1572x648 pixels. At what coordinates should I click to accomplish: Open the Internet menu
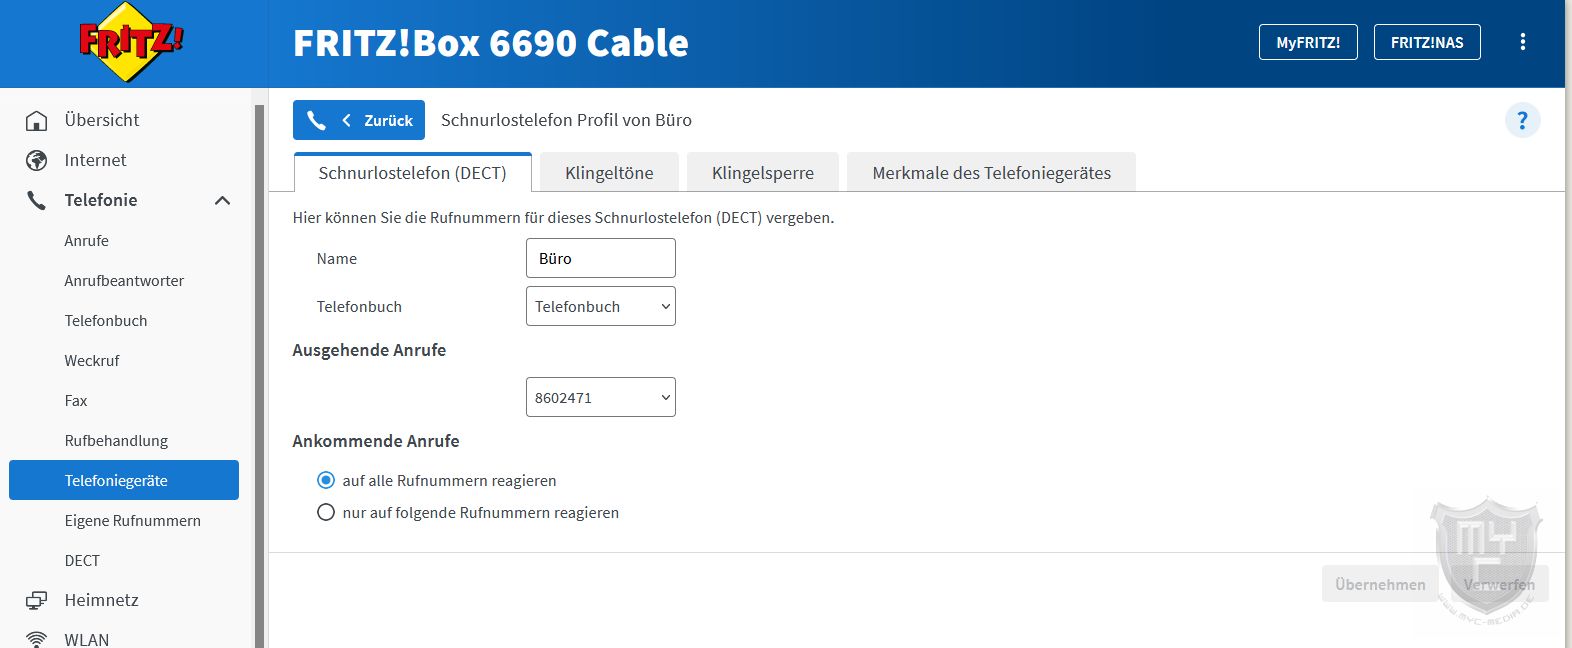coord(95,160)
